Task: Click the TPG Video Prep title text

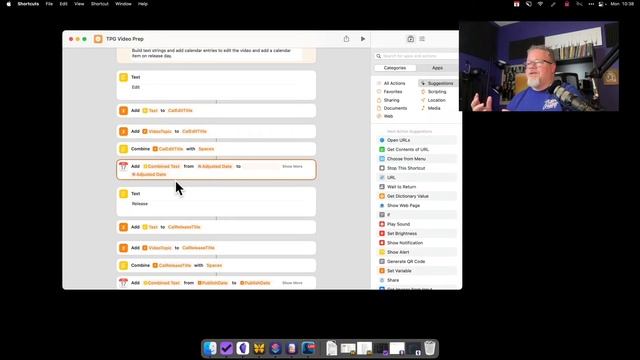Action: (125, 39)
